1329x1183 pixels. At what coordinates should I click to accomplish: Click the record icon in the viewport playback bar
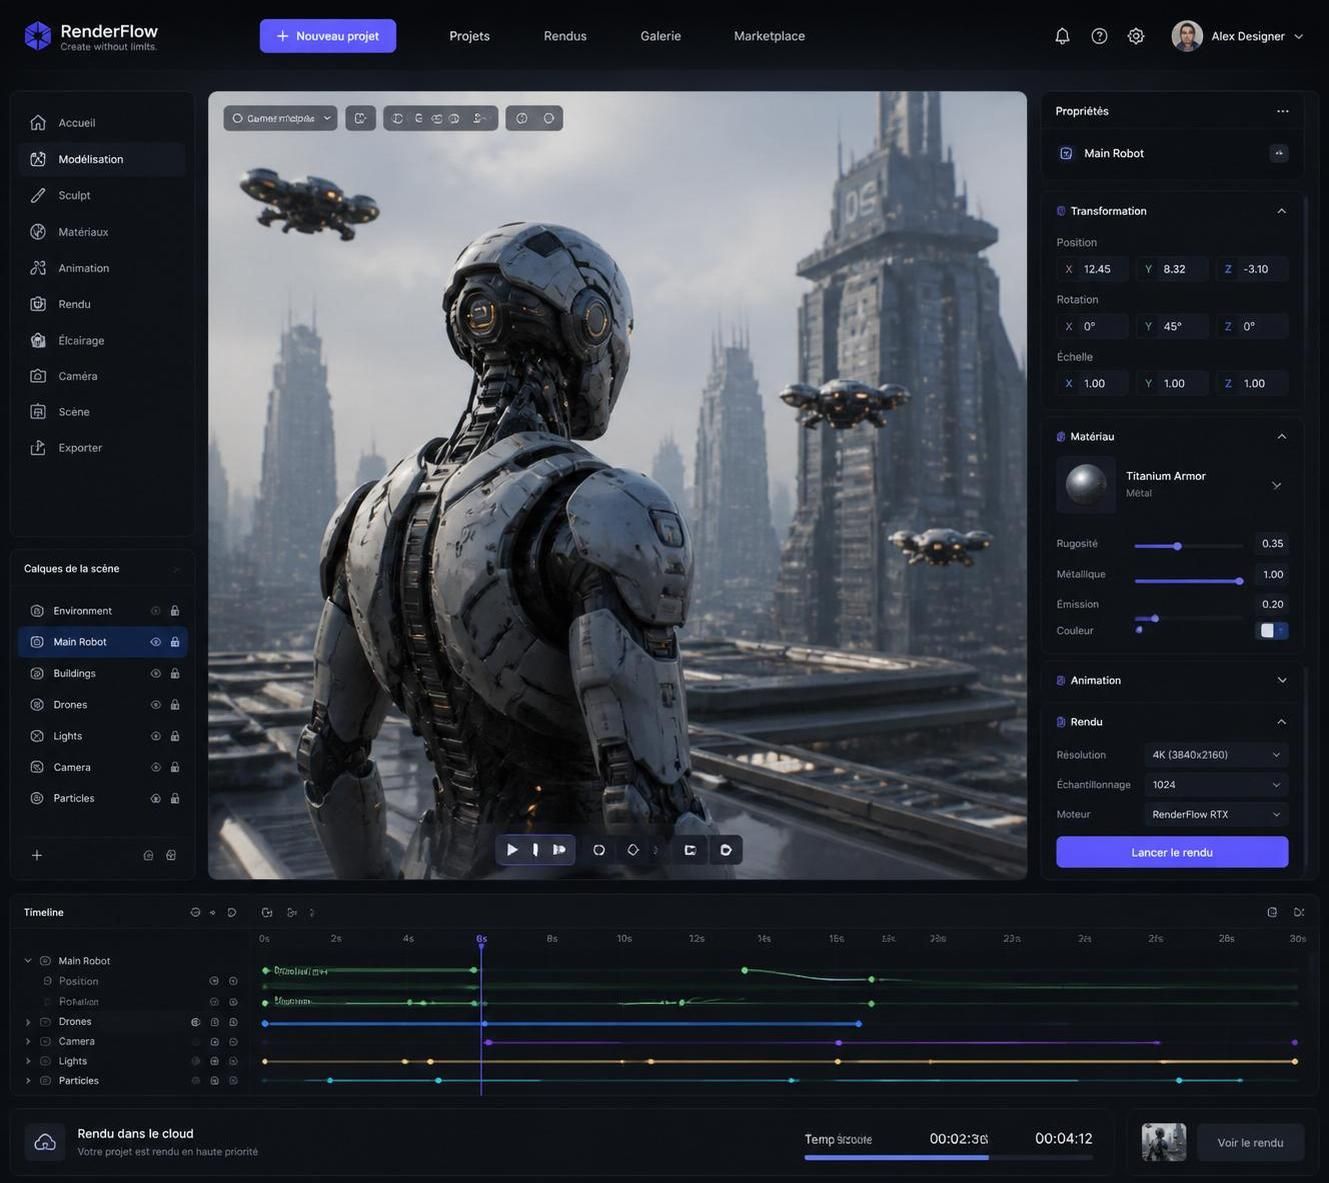coord(726,850)
